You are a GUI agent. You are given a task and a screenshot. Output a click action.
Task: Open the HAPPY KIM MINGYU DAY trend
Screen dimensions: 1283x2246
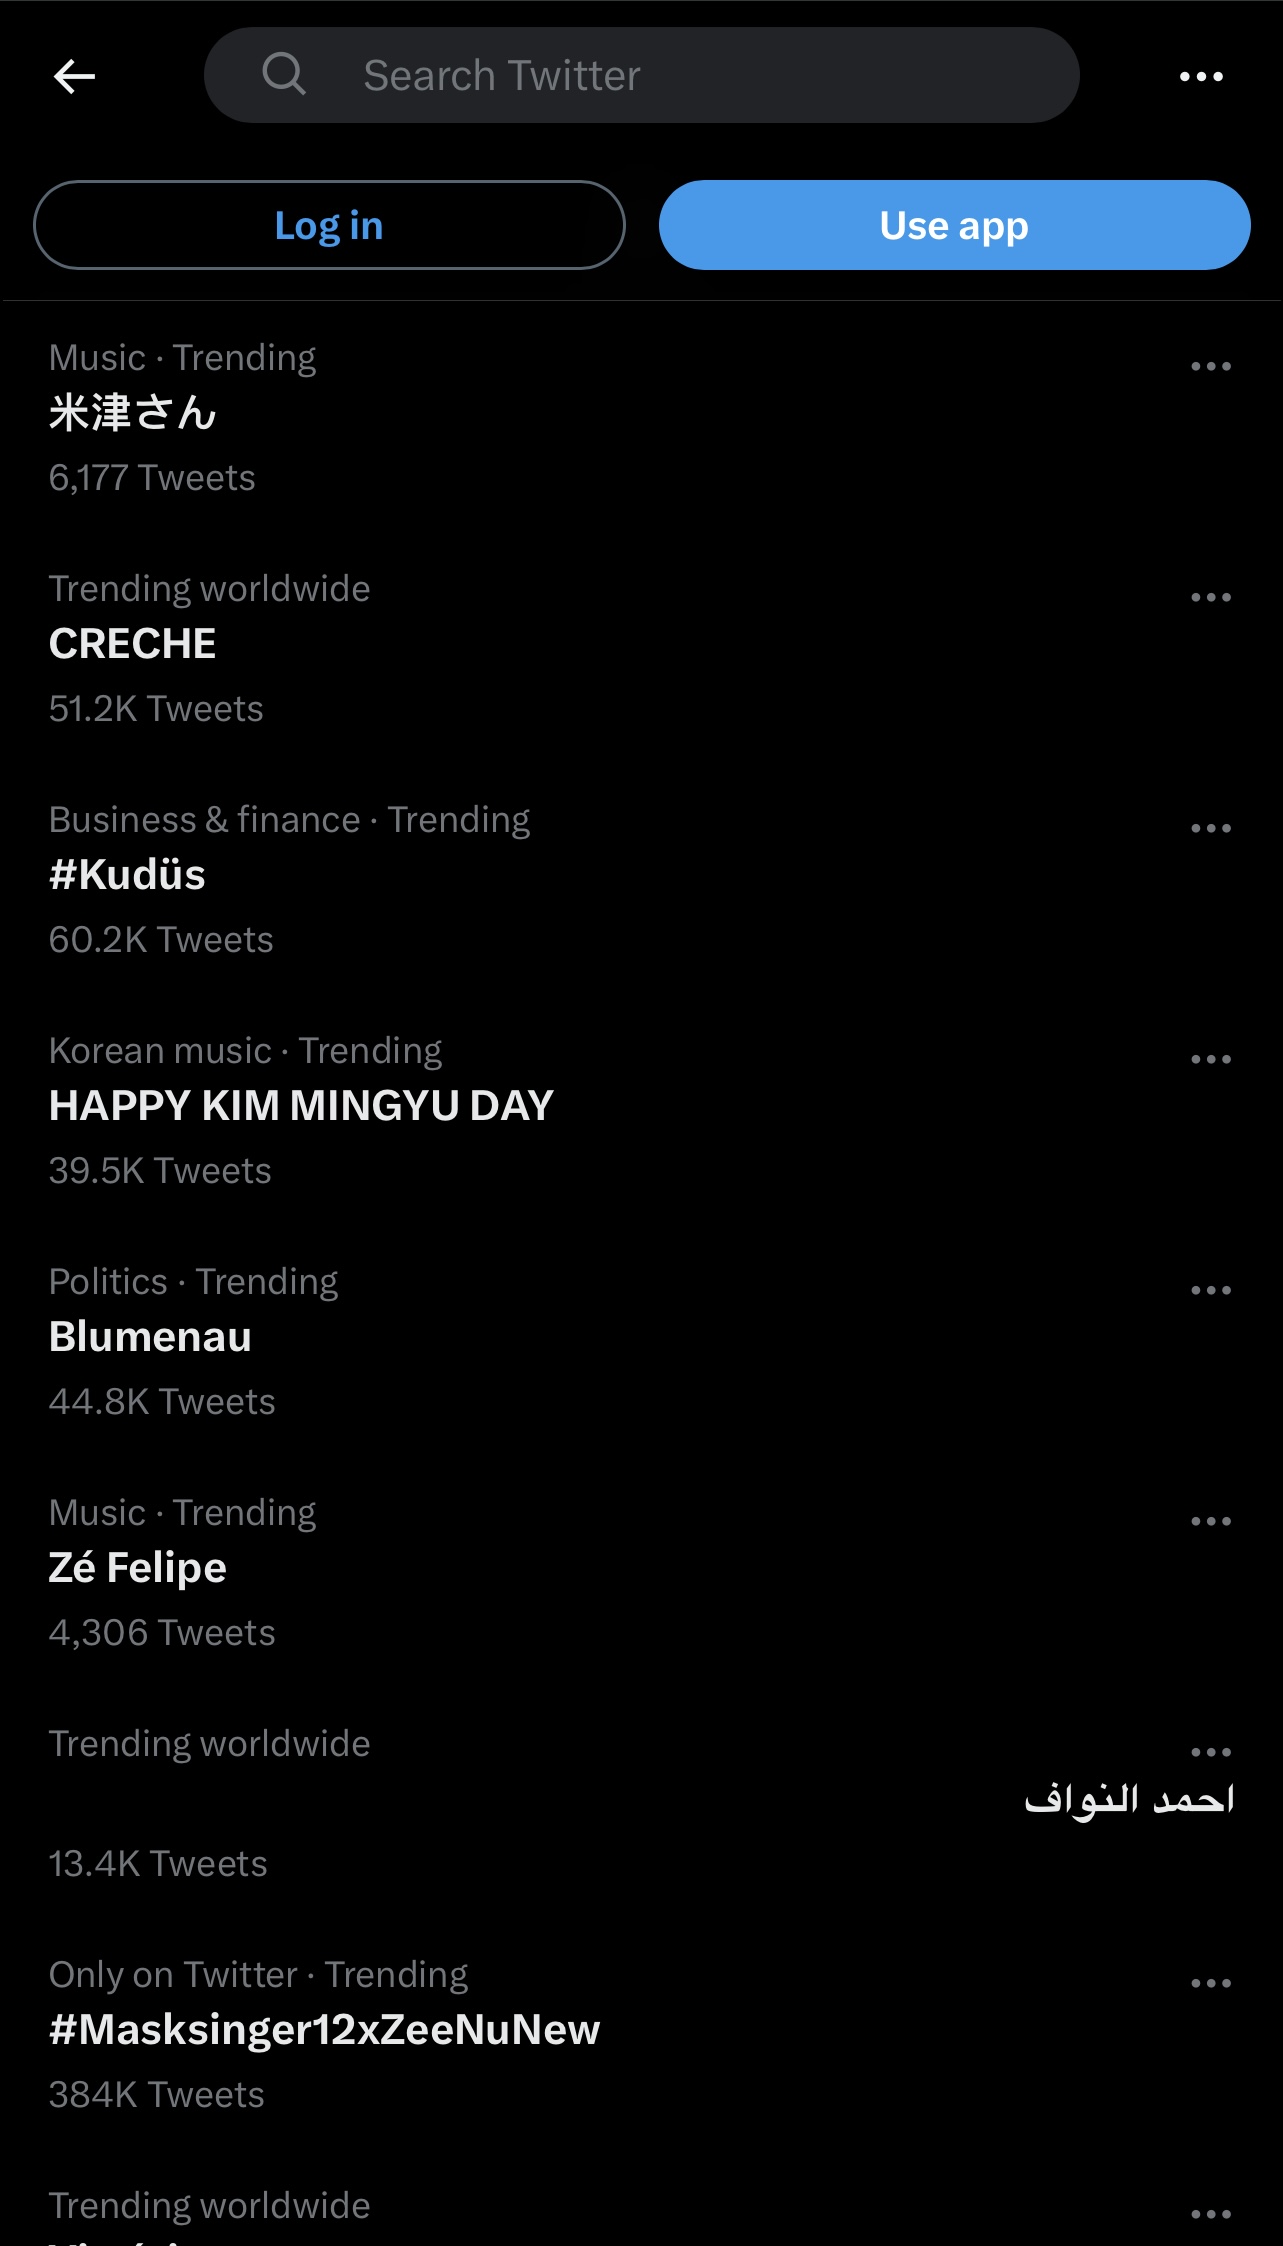(x=301, y=1107)
